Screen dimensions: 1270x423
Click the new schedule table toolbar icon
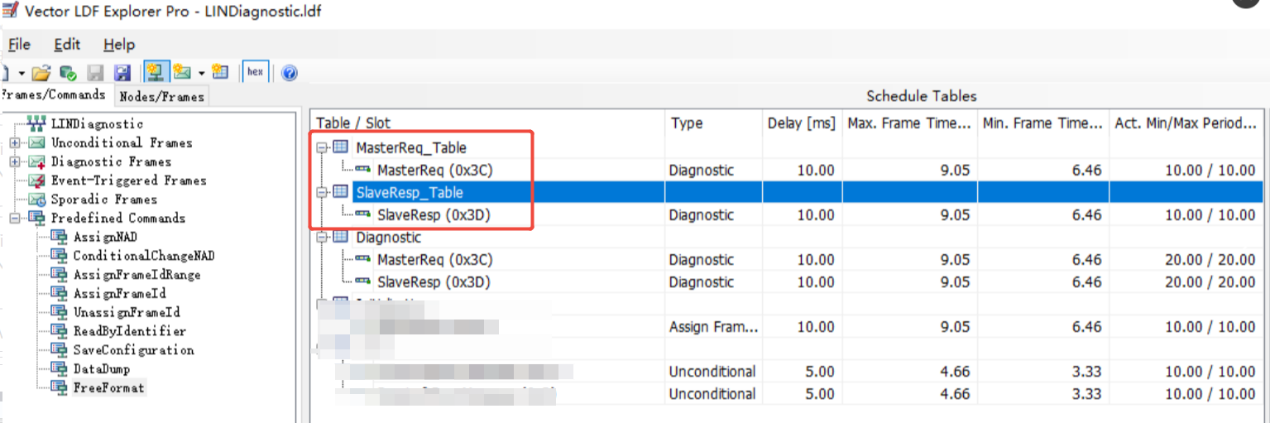pos(220,73)
